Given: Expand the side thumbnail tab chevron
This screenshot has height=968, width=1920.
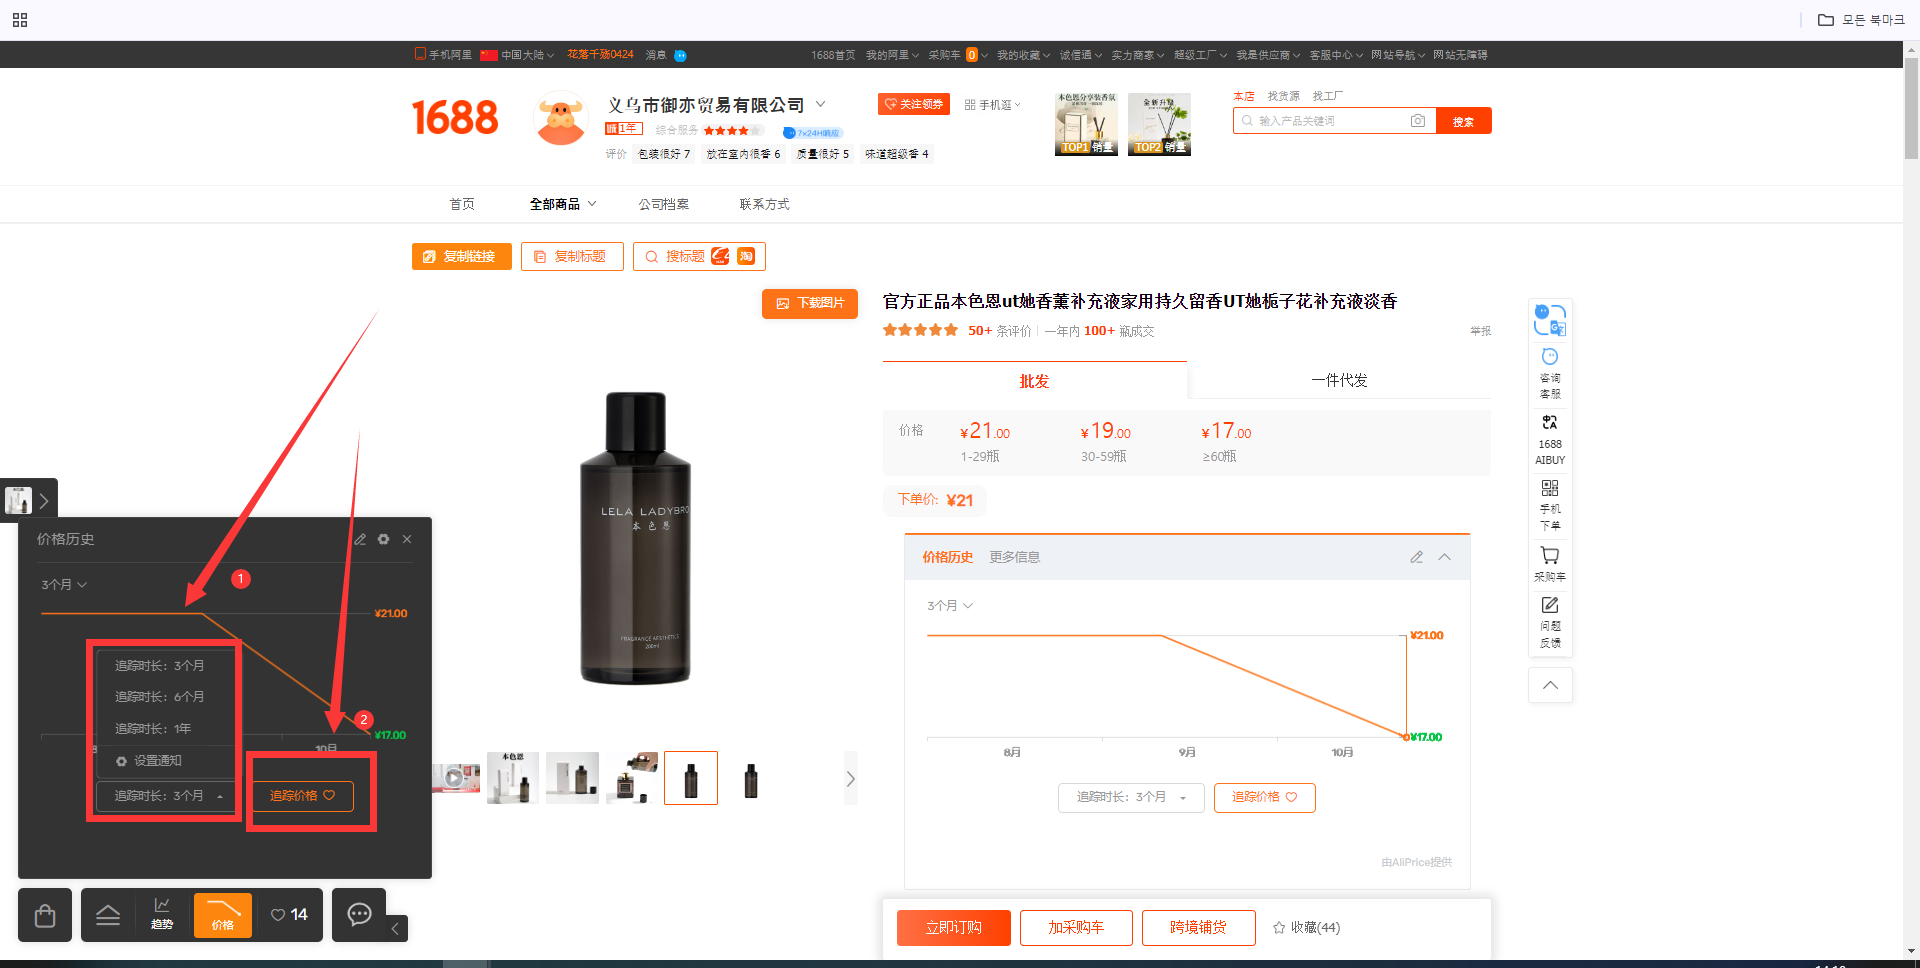Looking at the screenshot, I should [44, 501].
